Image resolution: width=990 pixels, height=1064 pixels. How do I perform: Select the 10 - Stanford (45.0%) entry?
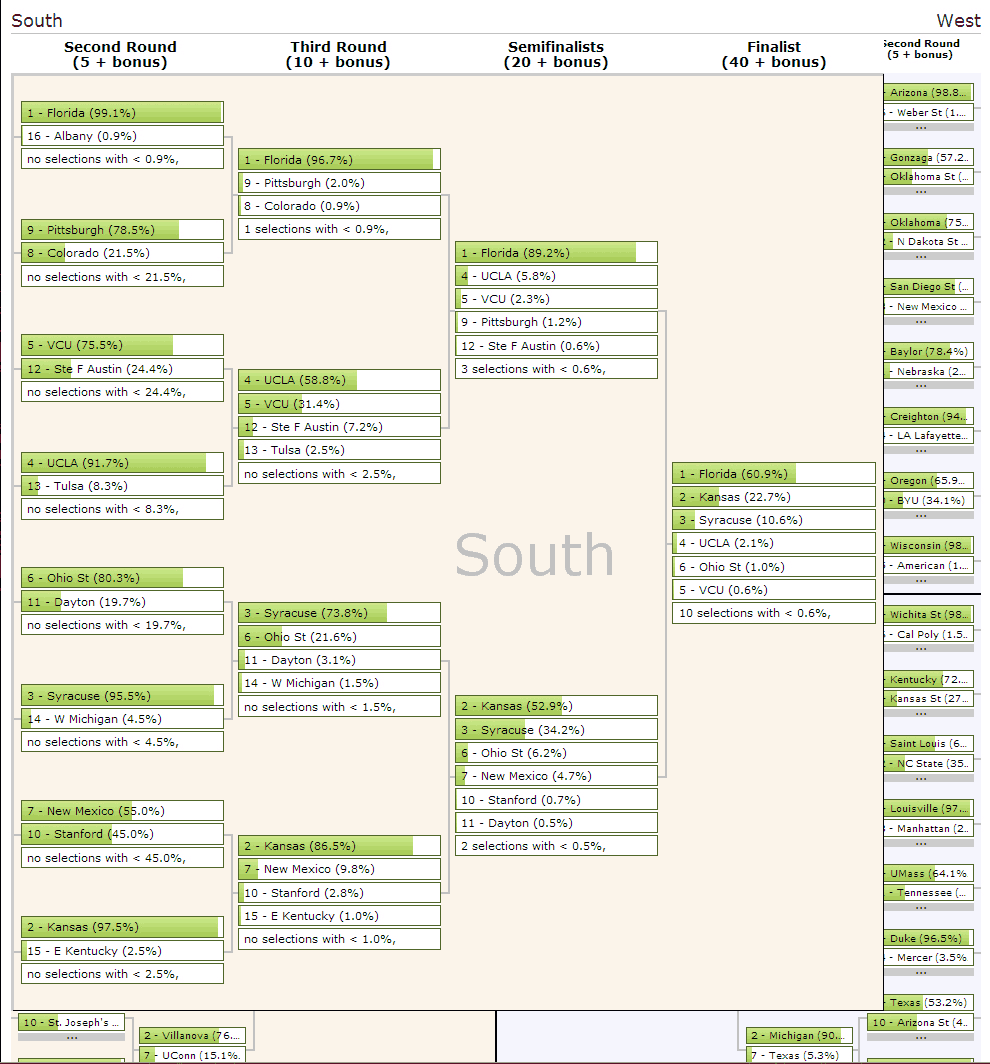point(122,834)
